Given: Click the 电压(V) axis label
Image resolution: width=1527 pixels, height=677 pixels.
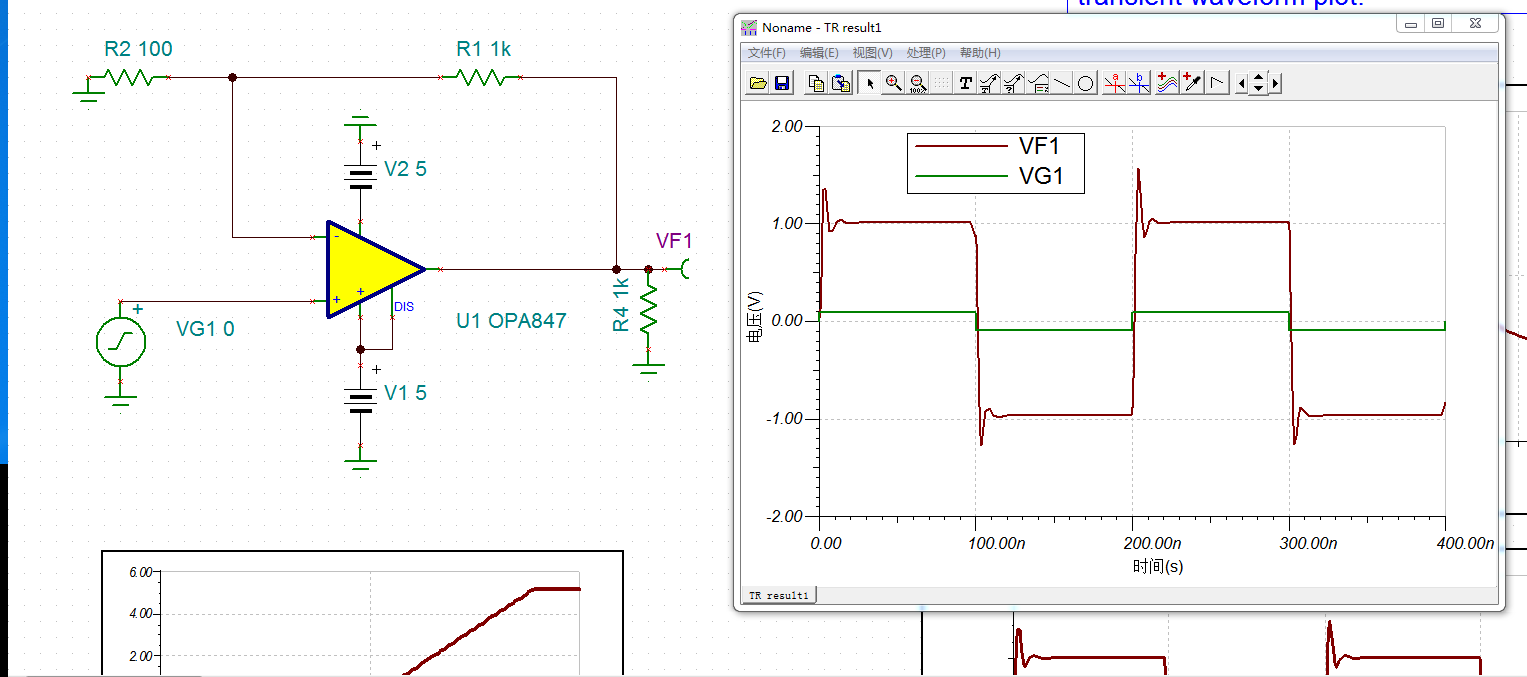Looking at the screenshot, I should tap(755, 316).
